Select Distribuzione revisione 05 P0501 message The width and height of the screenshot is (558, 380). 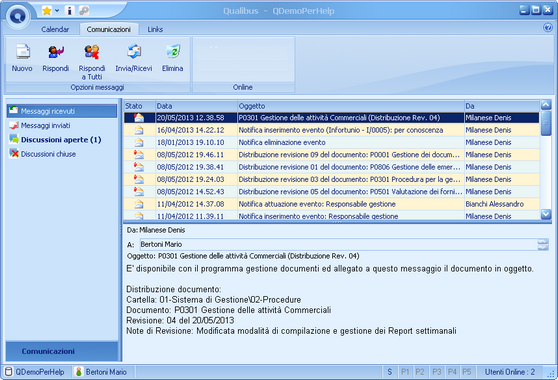tap(332, 191)
